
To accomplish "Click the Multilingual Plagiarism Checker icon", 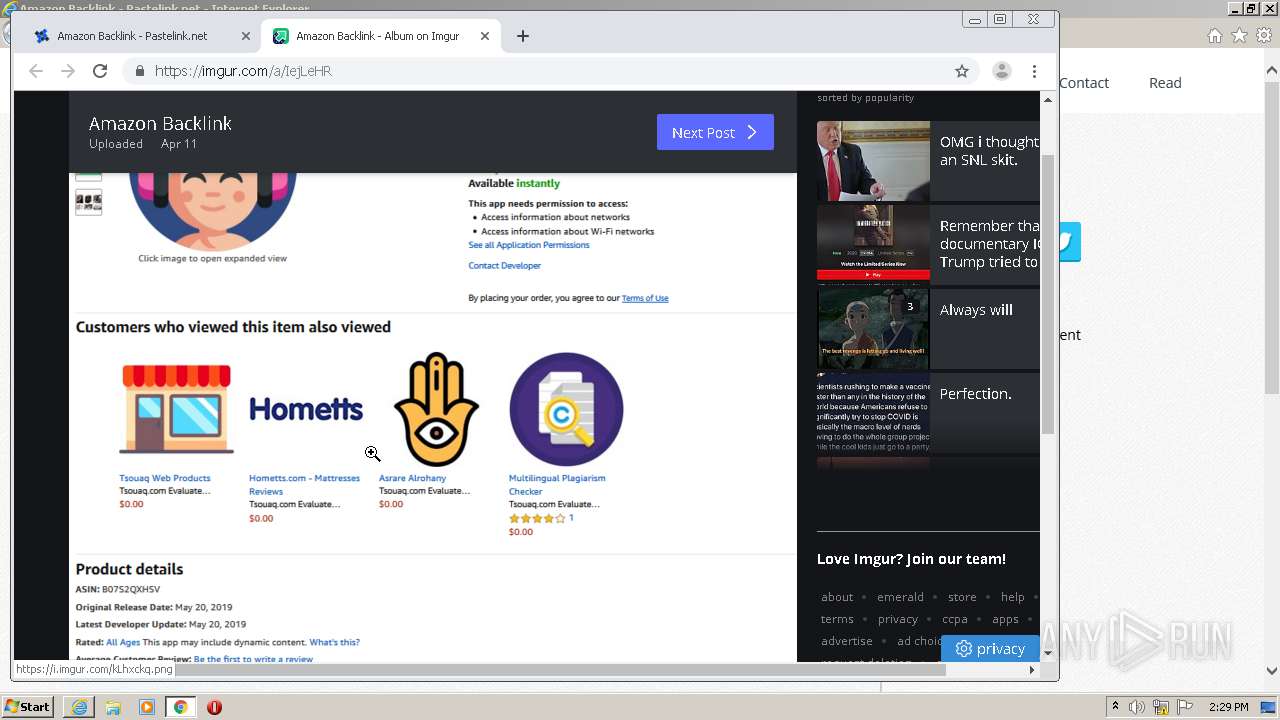I will [x=566, y=409].
